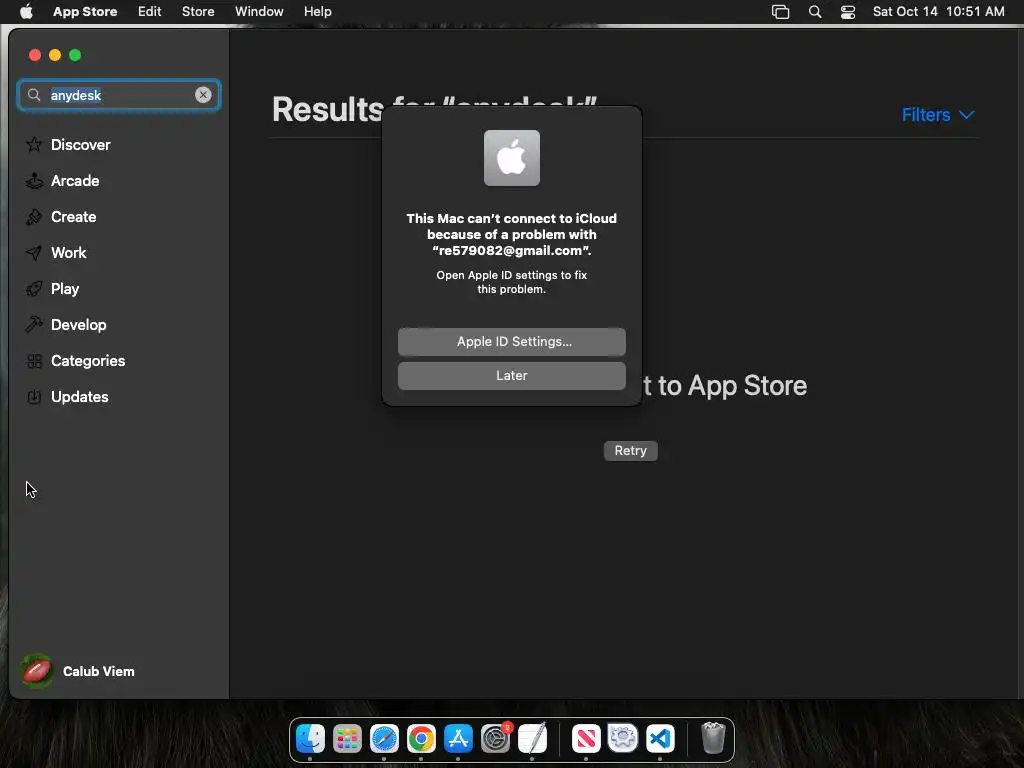Click the Play rocket icon

tap(34, 289)
